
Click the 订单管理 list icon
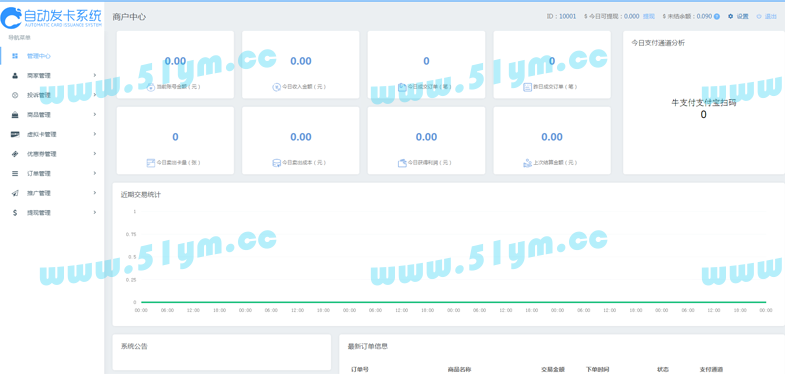15,173
